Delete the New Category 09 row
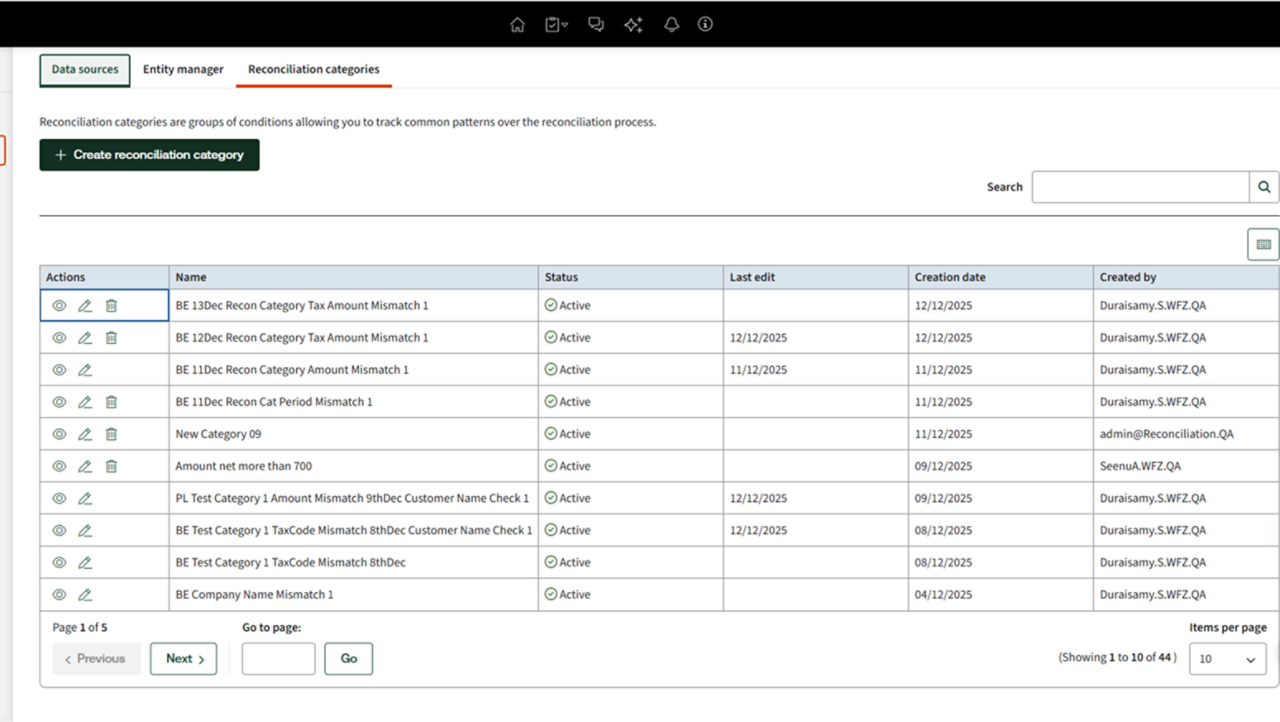The height and width of the screenshot is (722, 1280). [111, 434]
